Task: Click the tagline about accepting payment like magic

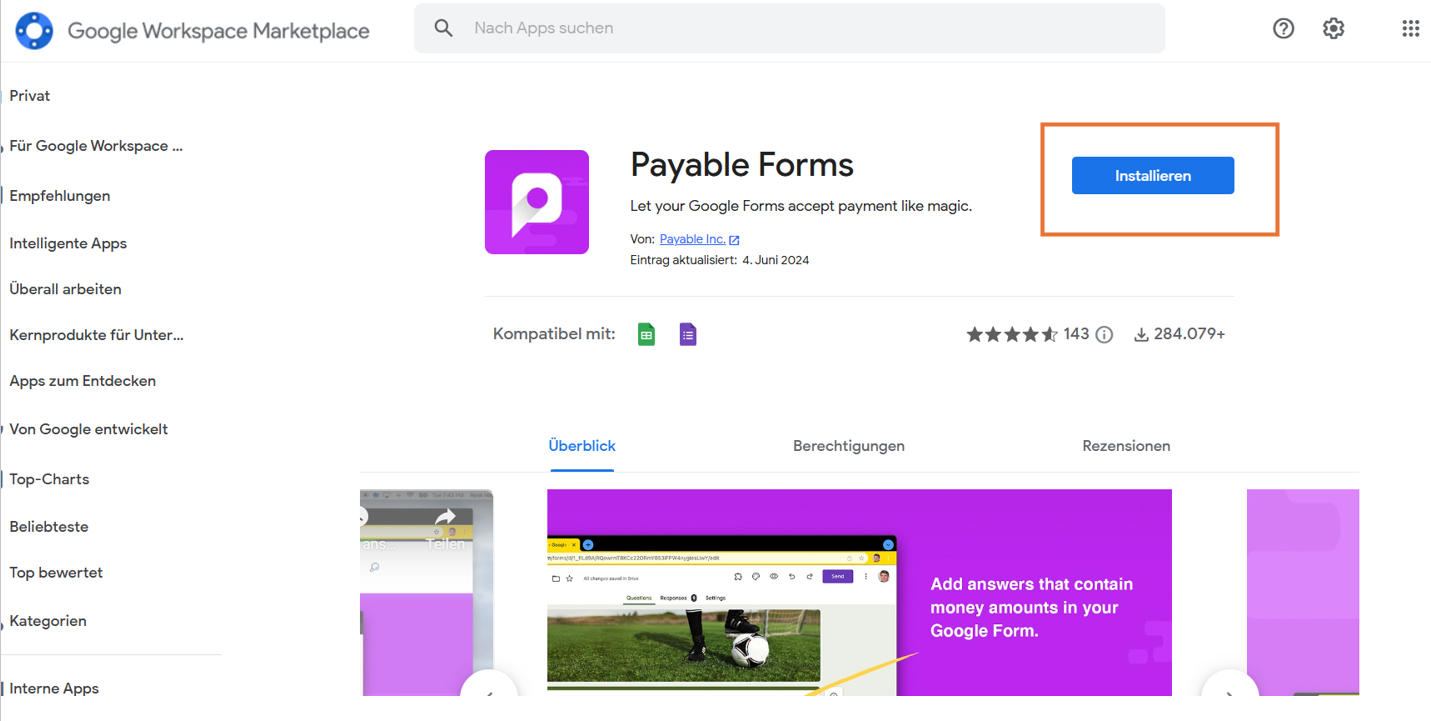Action: [801, 206]
